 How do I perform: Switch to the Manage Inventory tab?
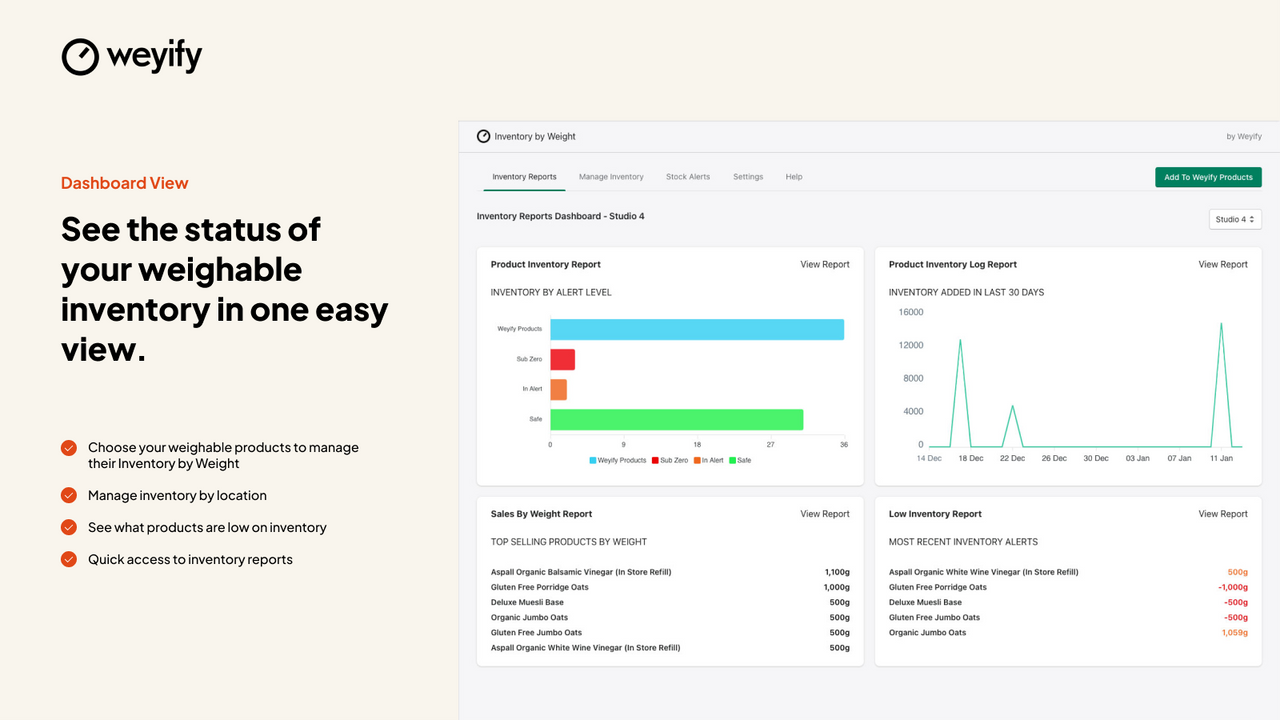[611, 177]
